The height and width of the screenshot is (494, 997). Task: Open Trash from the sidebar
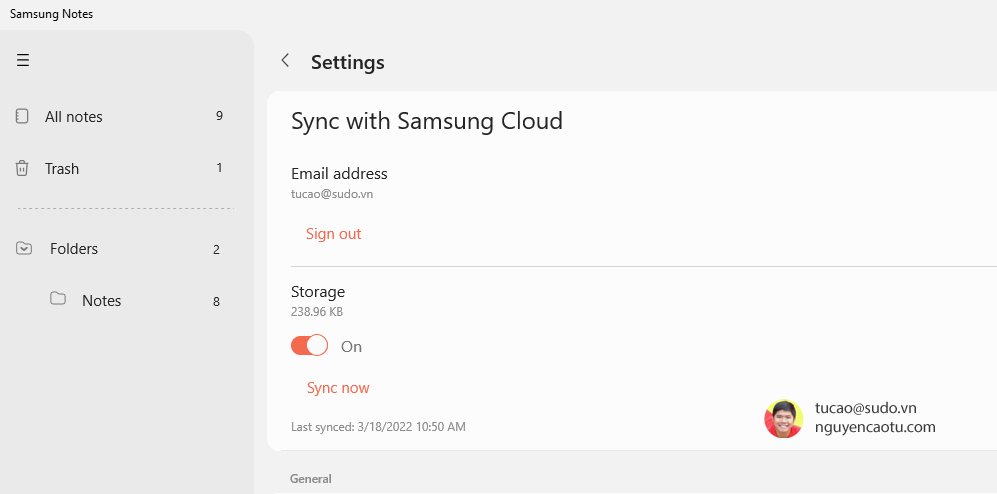coord(62,169)
